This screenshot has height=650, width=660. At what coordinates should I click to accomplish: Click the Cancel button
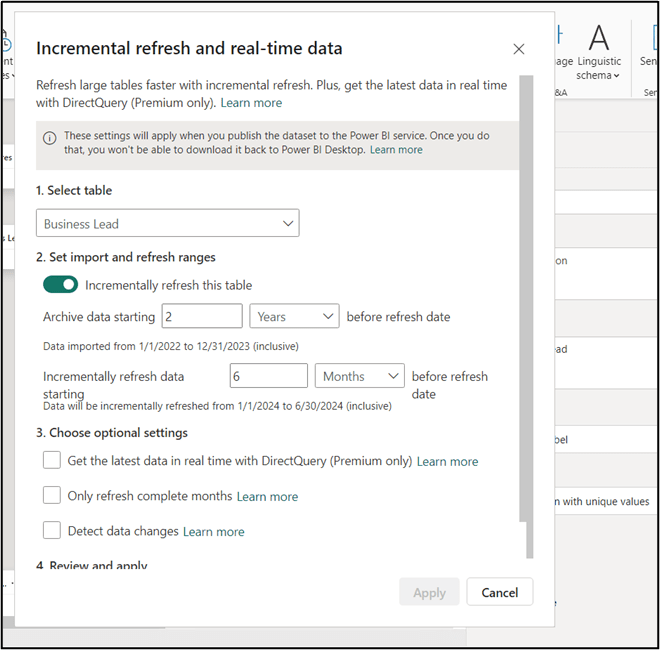[x=499, y=592]
